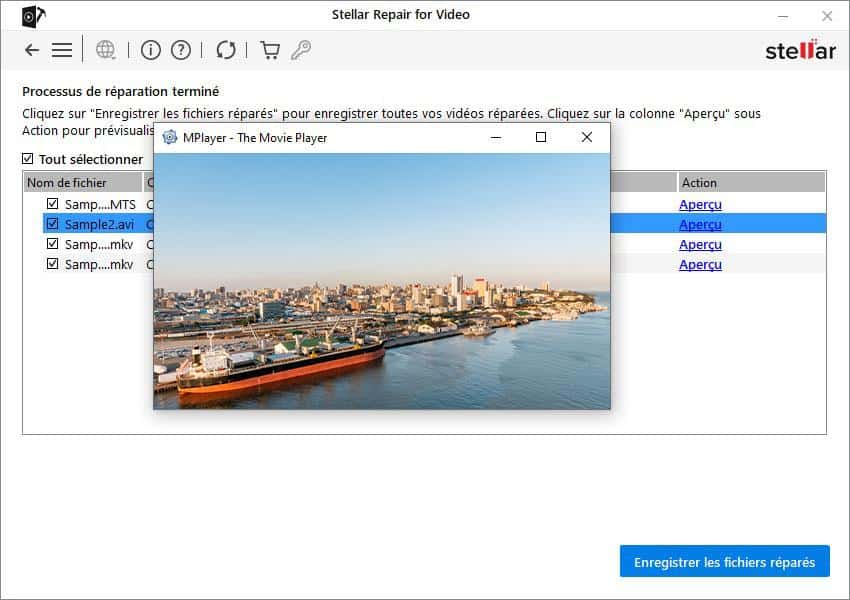Click Enregistrer les fichiers réparés
This screenshot has height=600, width=850.
click(x=724, y=561)
